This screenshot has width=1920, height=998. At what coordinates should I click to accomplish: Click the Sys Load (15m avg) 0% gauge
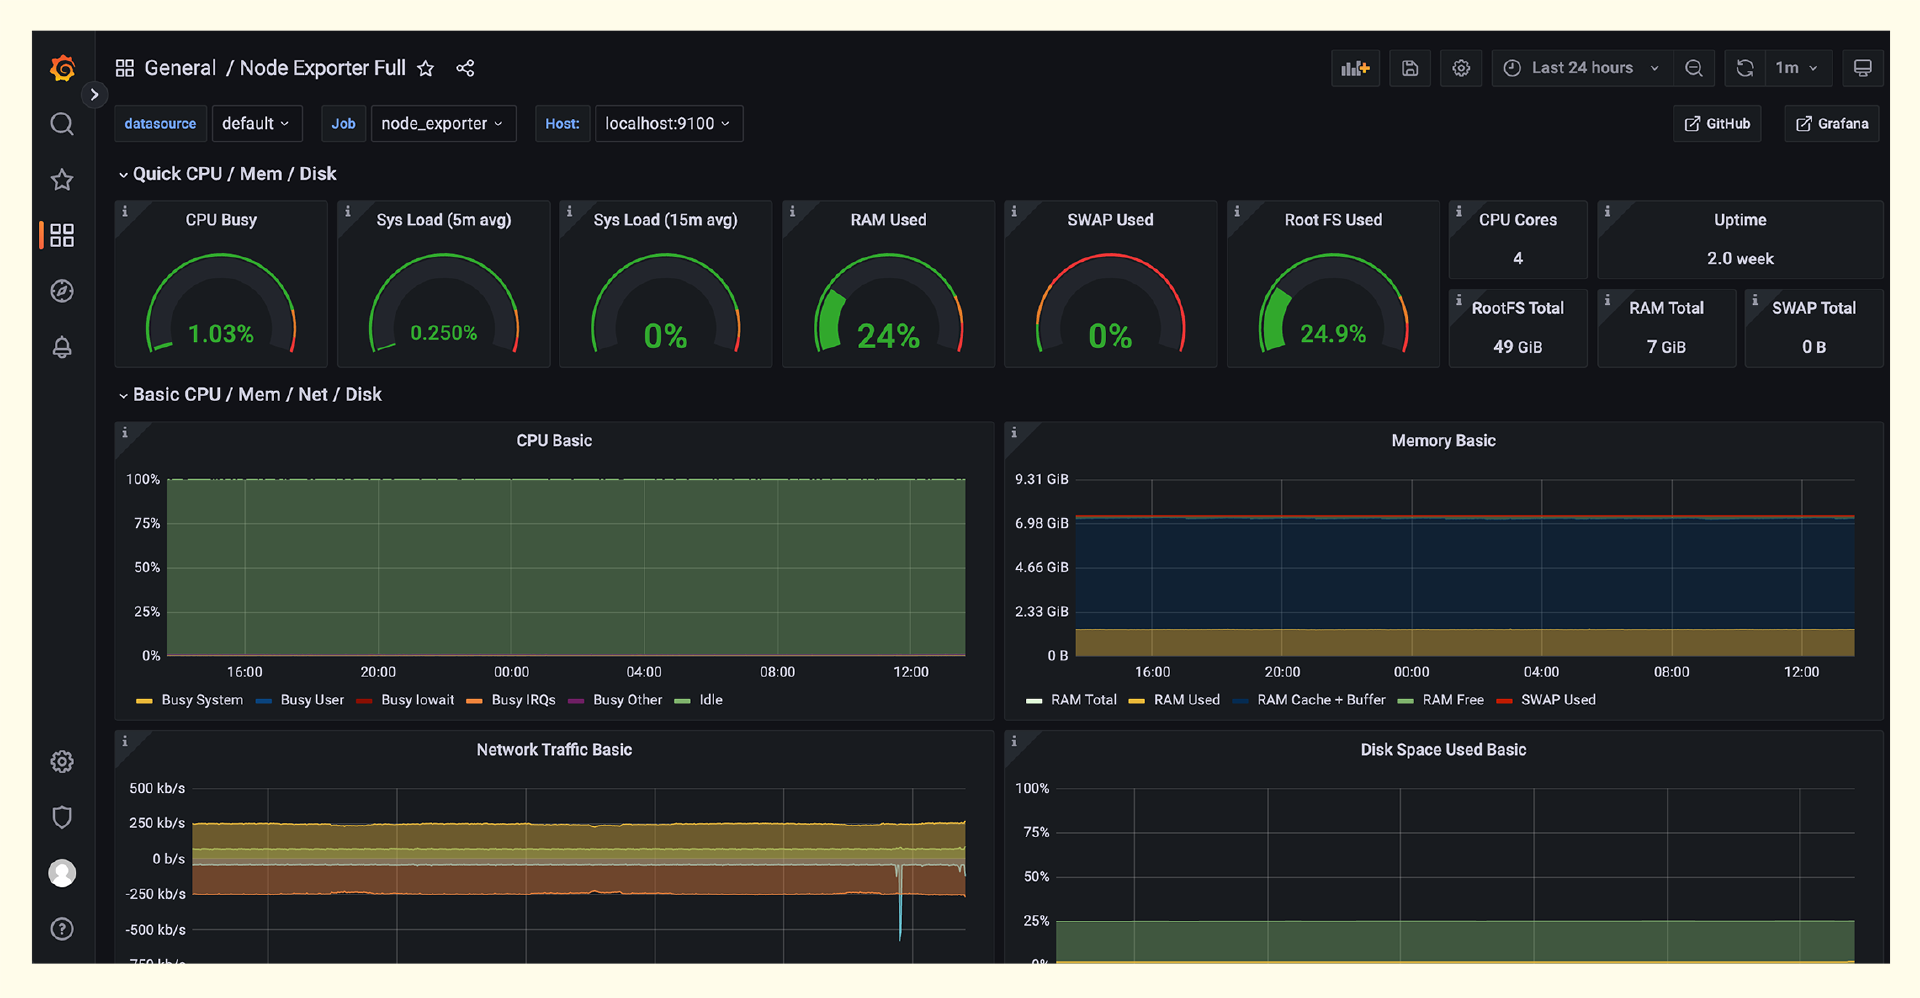click(666, 305)
